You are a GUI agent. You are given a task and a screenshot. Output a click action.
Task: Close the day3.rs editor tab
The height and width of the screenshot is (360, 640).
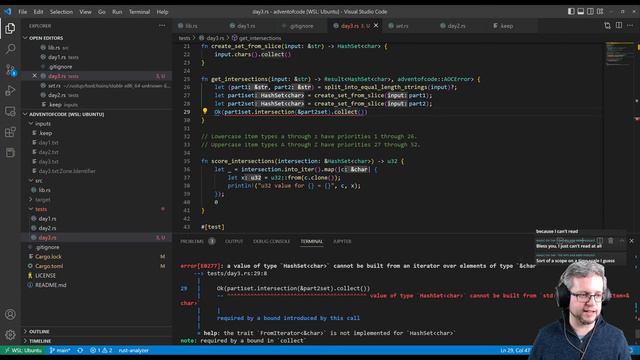coord(376,25)
